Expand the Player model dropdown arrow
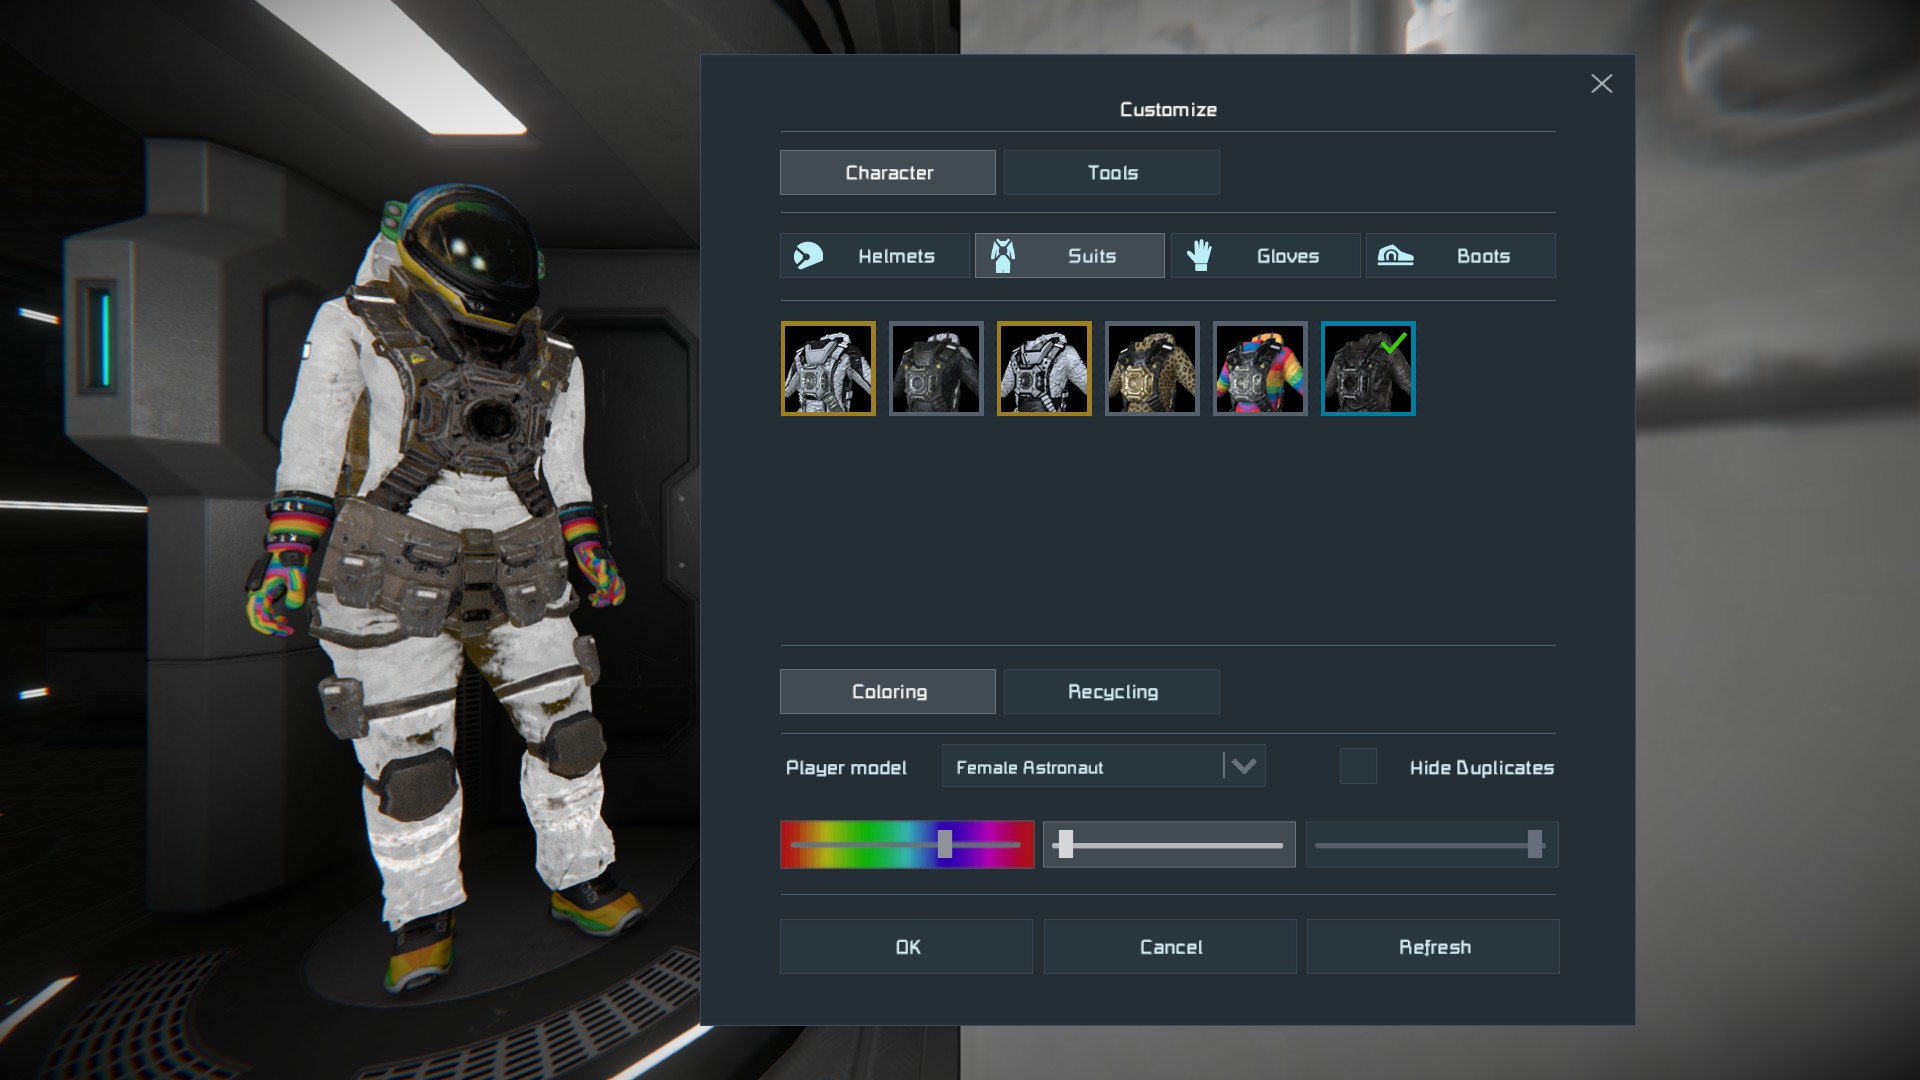 click(1244, 767)
